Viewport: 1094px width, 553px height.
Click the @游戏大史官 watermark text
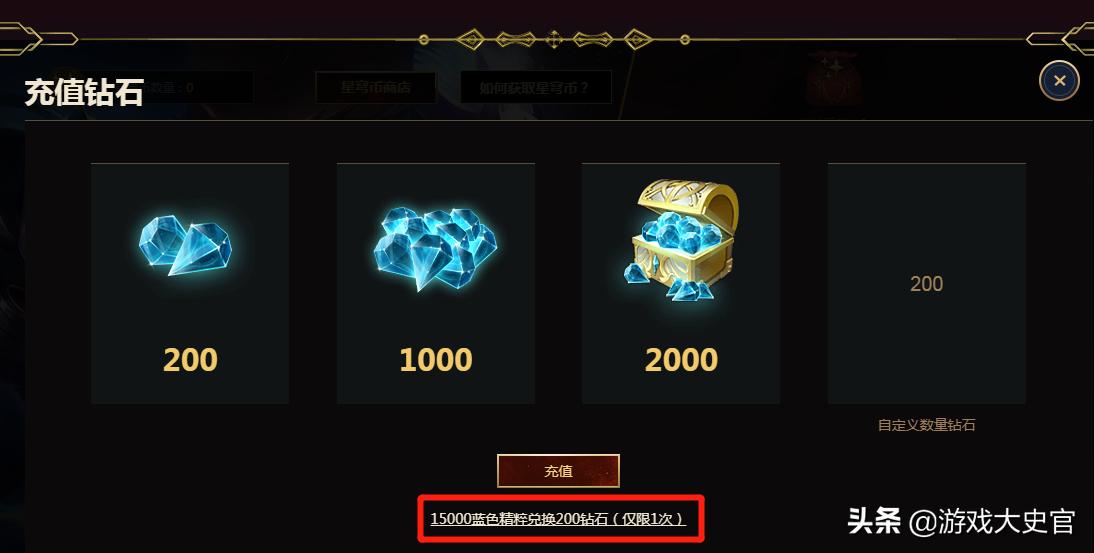point(991,522)
